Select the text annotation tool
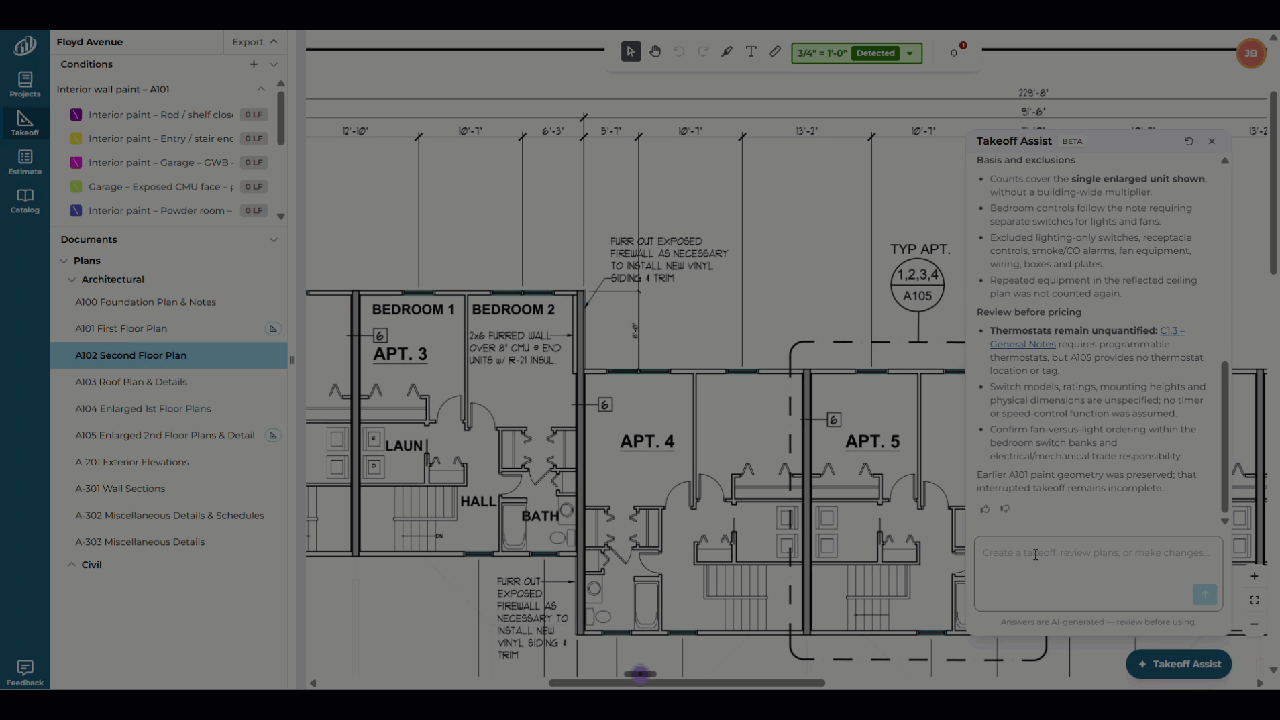Image resolution: width=1280 pixels, height=720 pixels. coord(751,52)
